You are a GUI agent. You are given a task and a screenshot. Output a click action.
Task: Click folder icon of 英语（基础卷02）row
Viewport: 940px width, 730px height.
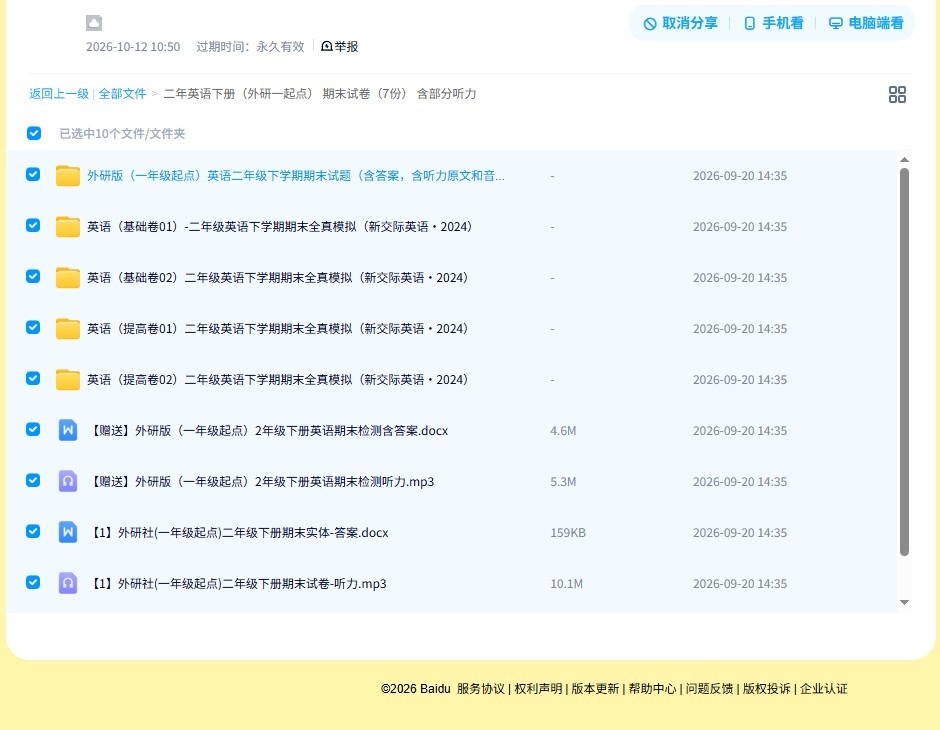(68, 277)
